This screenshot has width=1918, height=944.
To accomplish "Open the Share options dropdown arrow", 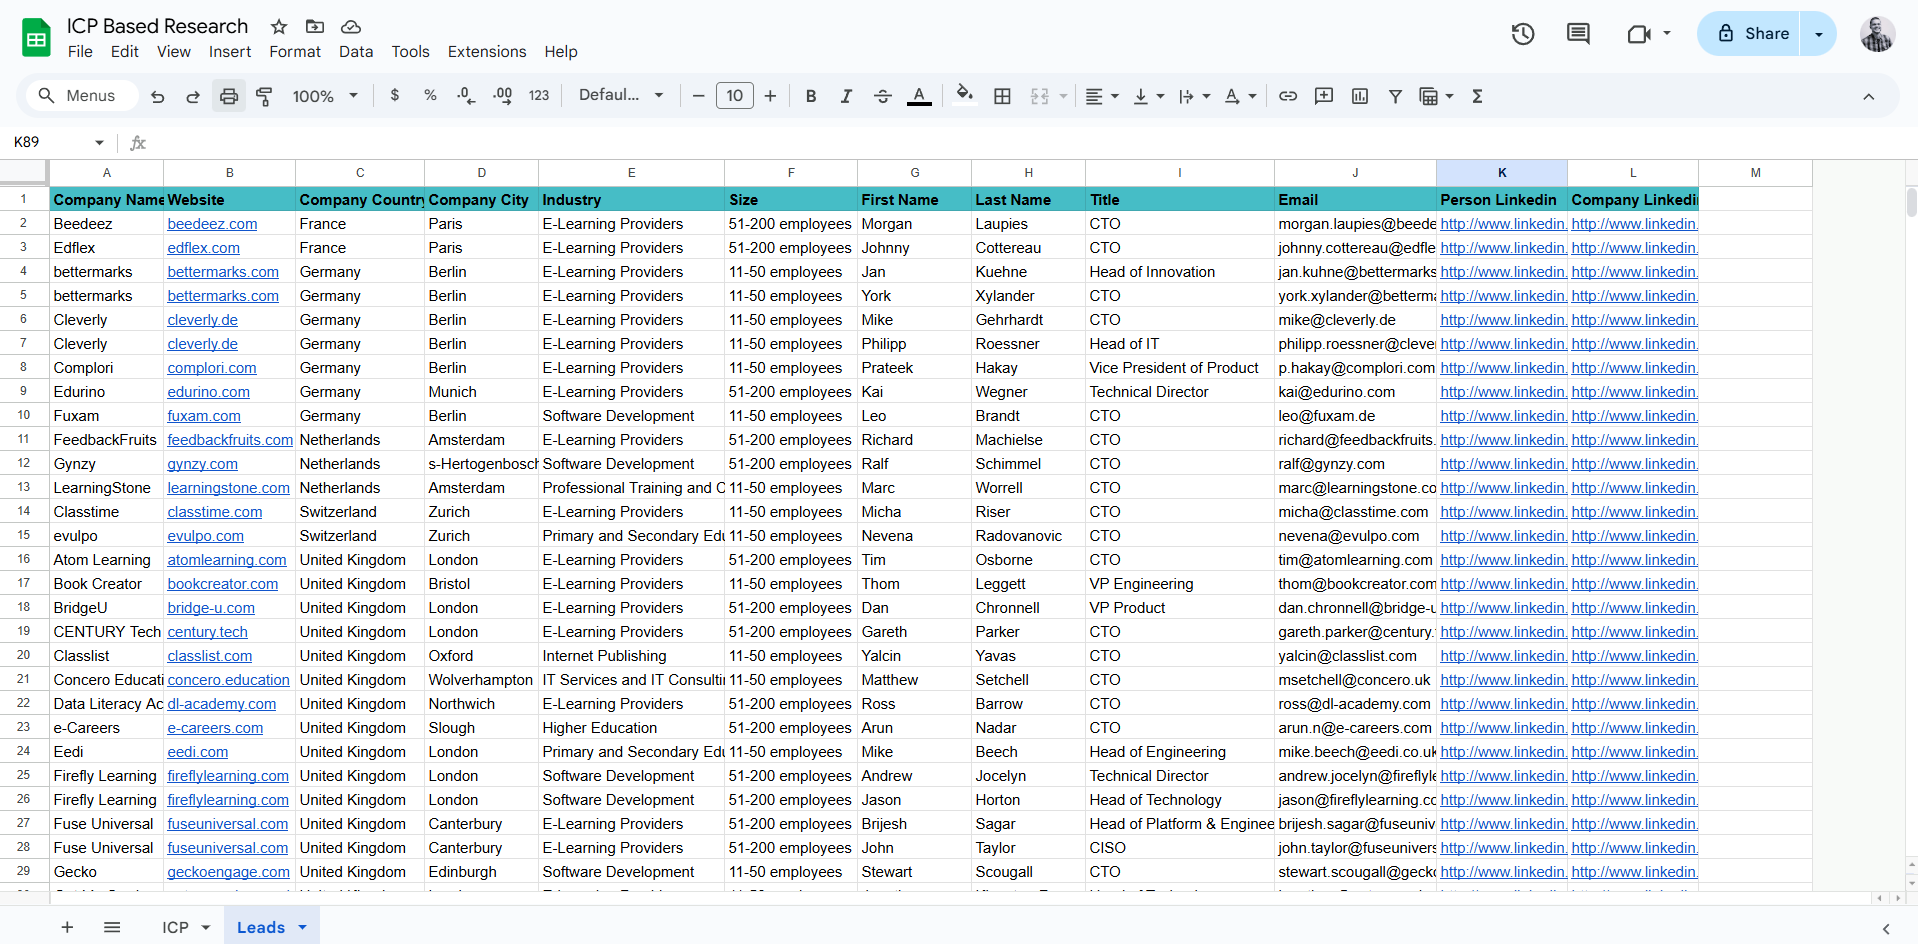I will (1818, 34).
